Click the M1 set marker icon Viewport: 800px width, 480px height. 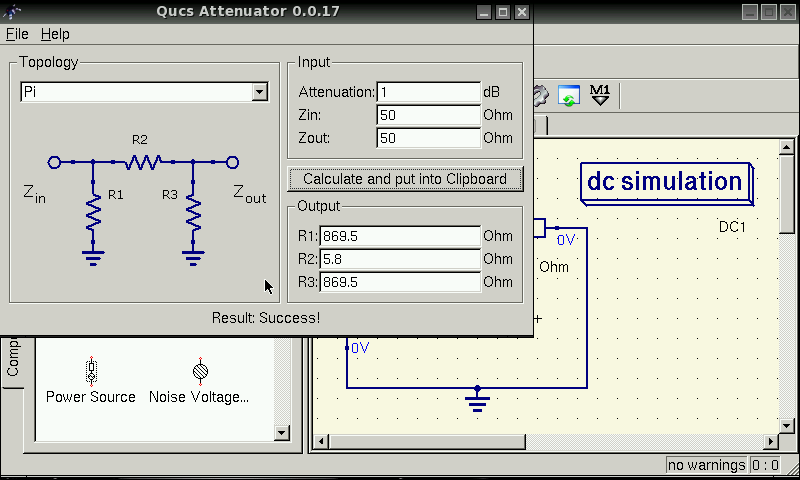pyautogui.click(x=599, y=95)
